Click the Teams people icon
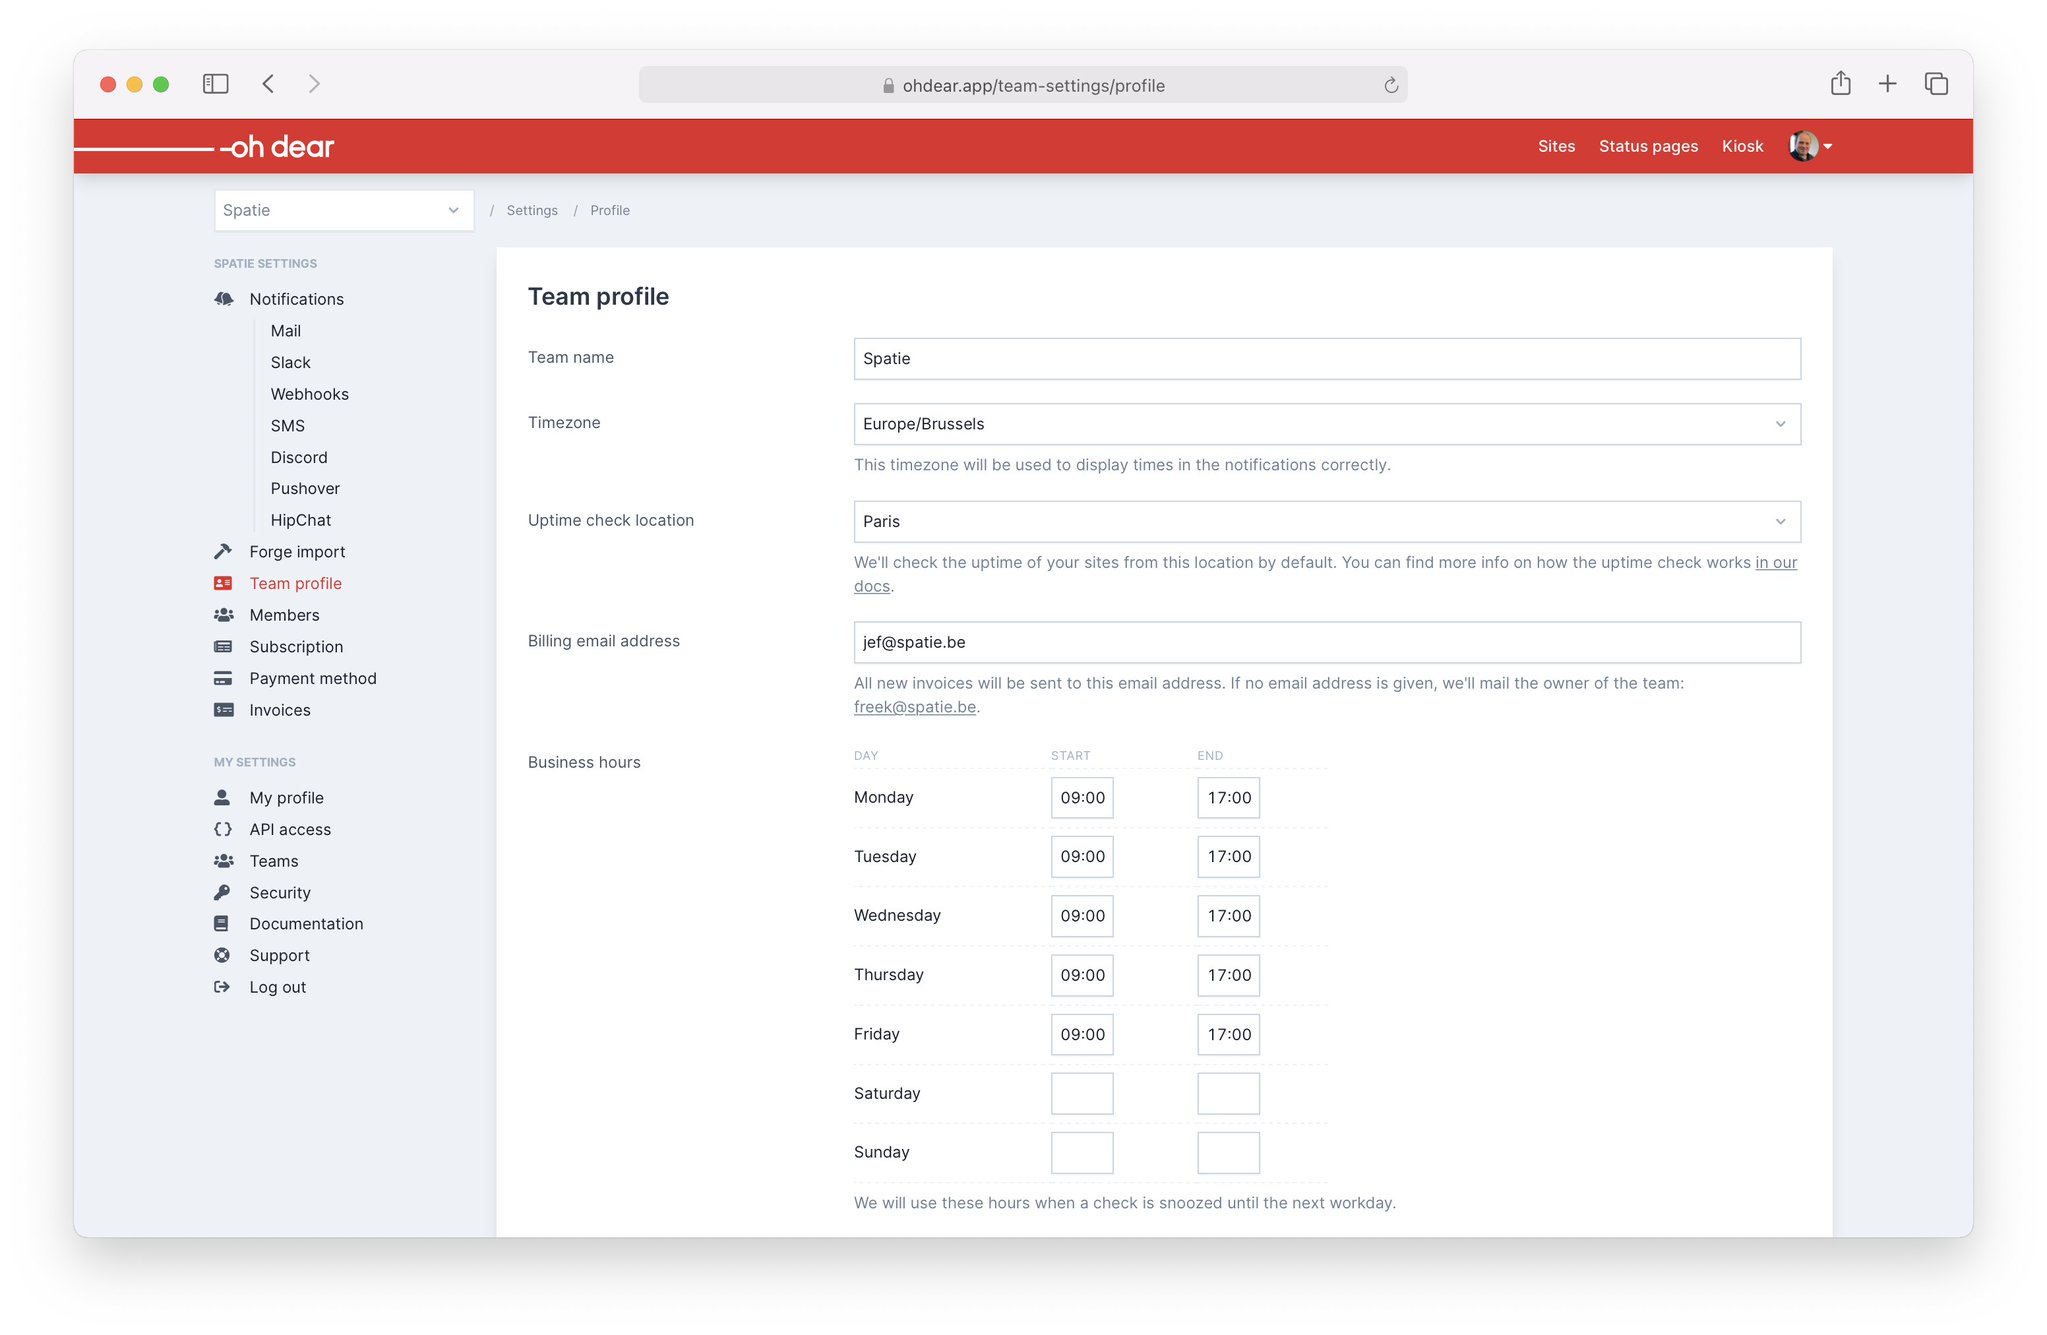This screenshot has height=1335, width=2047. click(x=224, y=861)
